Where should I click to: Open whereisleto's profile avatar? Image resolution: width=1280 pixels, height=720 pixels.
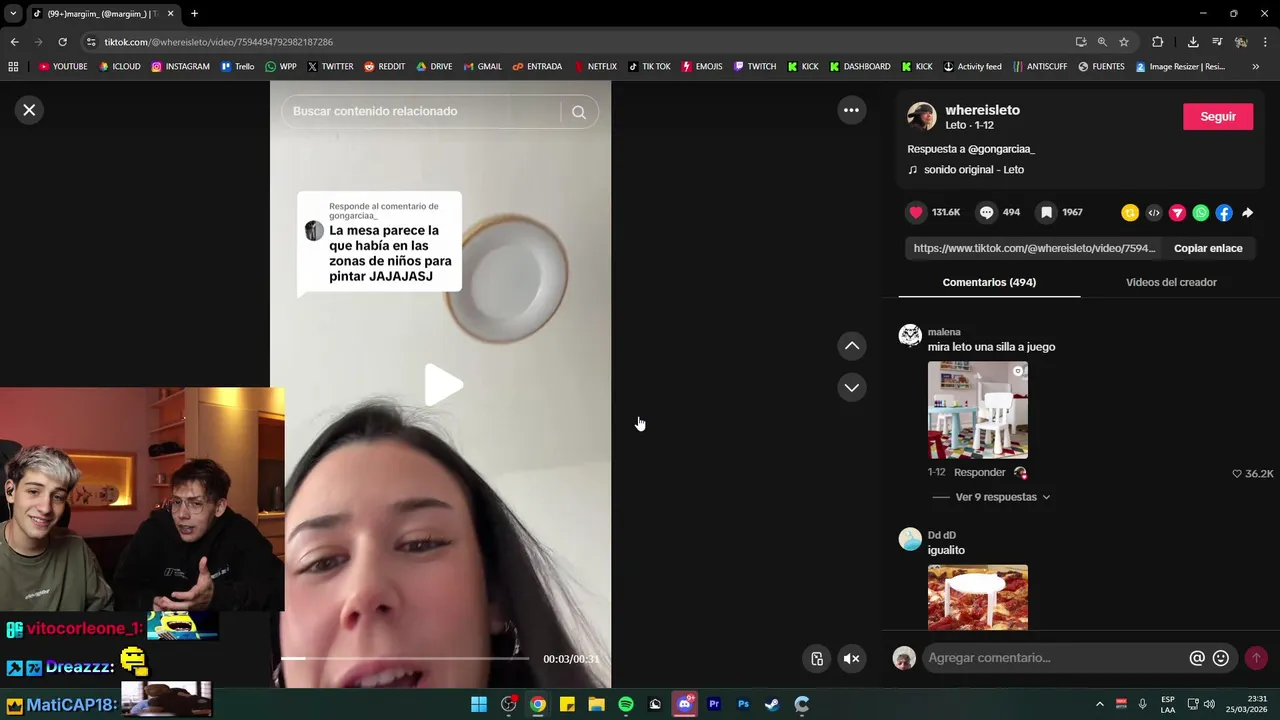pos(921,116)
